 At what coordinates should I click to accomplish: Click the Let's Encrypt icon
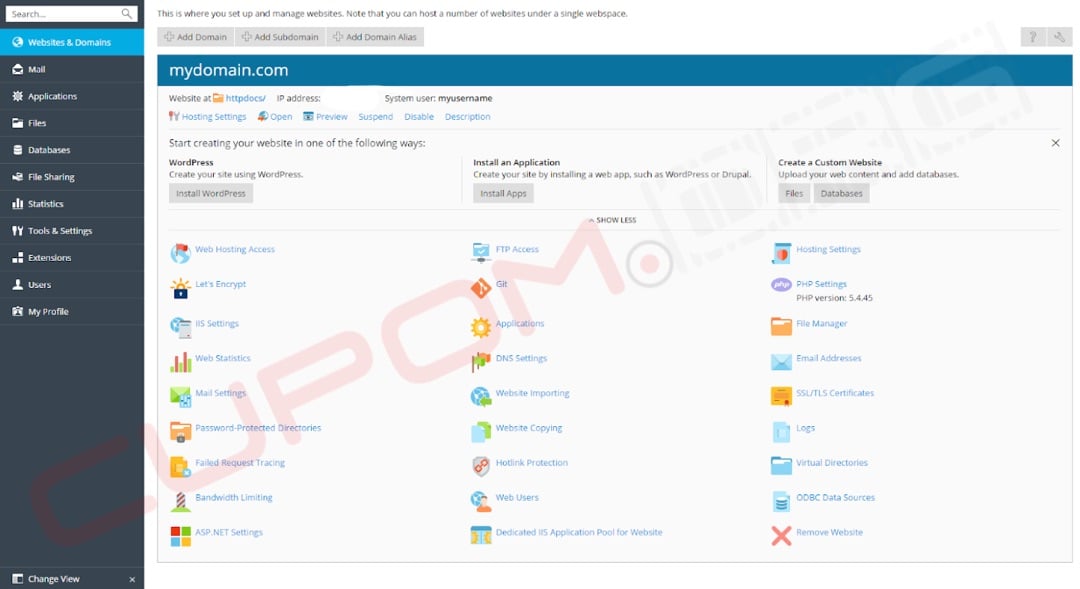[x=180, y=288]
